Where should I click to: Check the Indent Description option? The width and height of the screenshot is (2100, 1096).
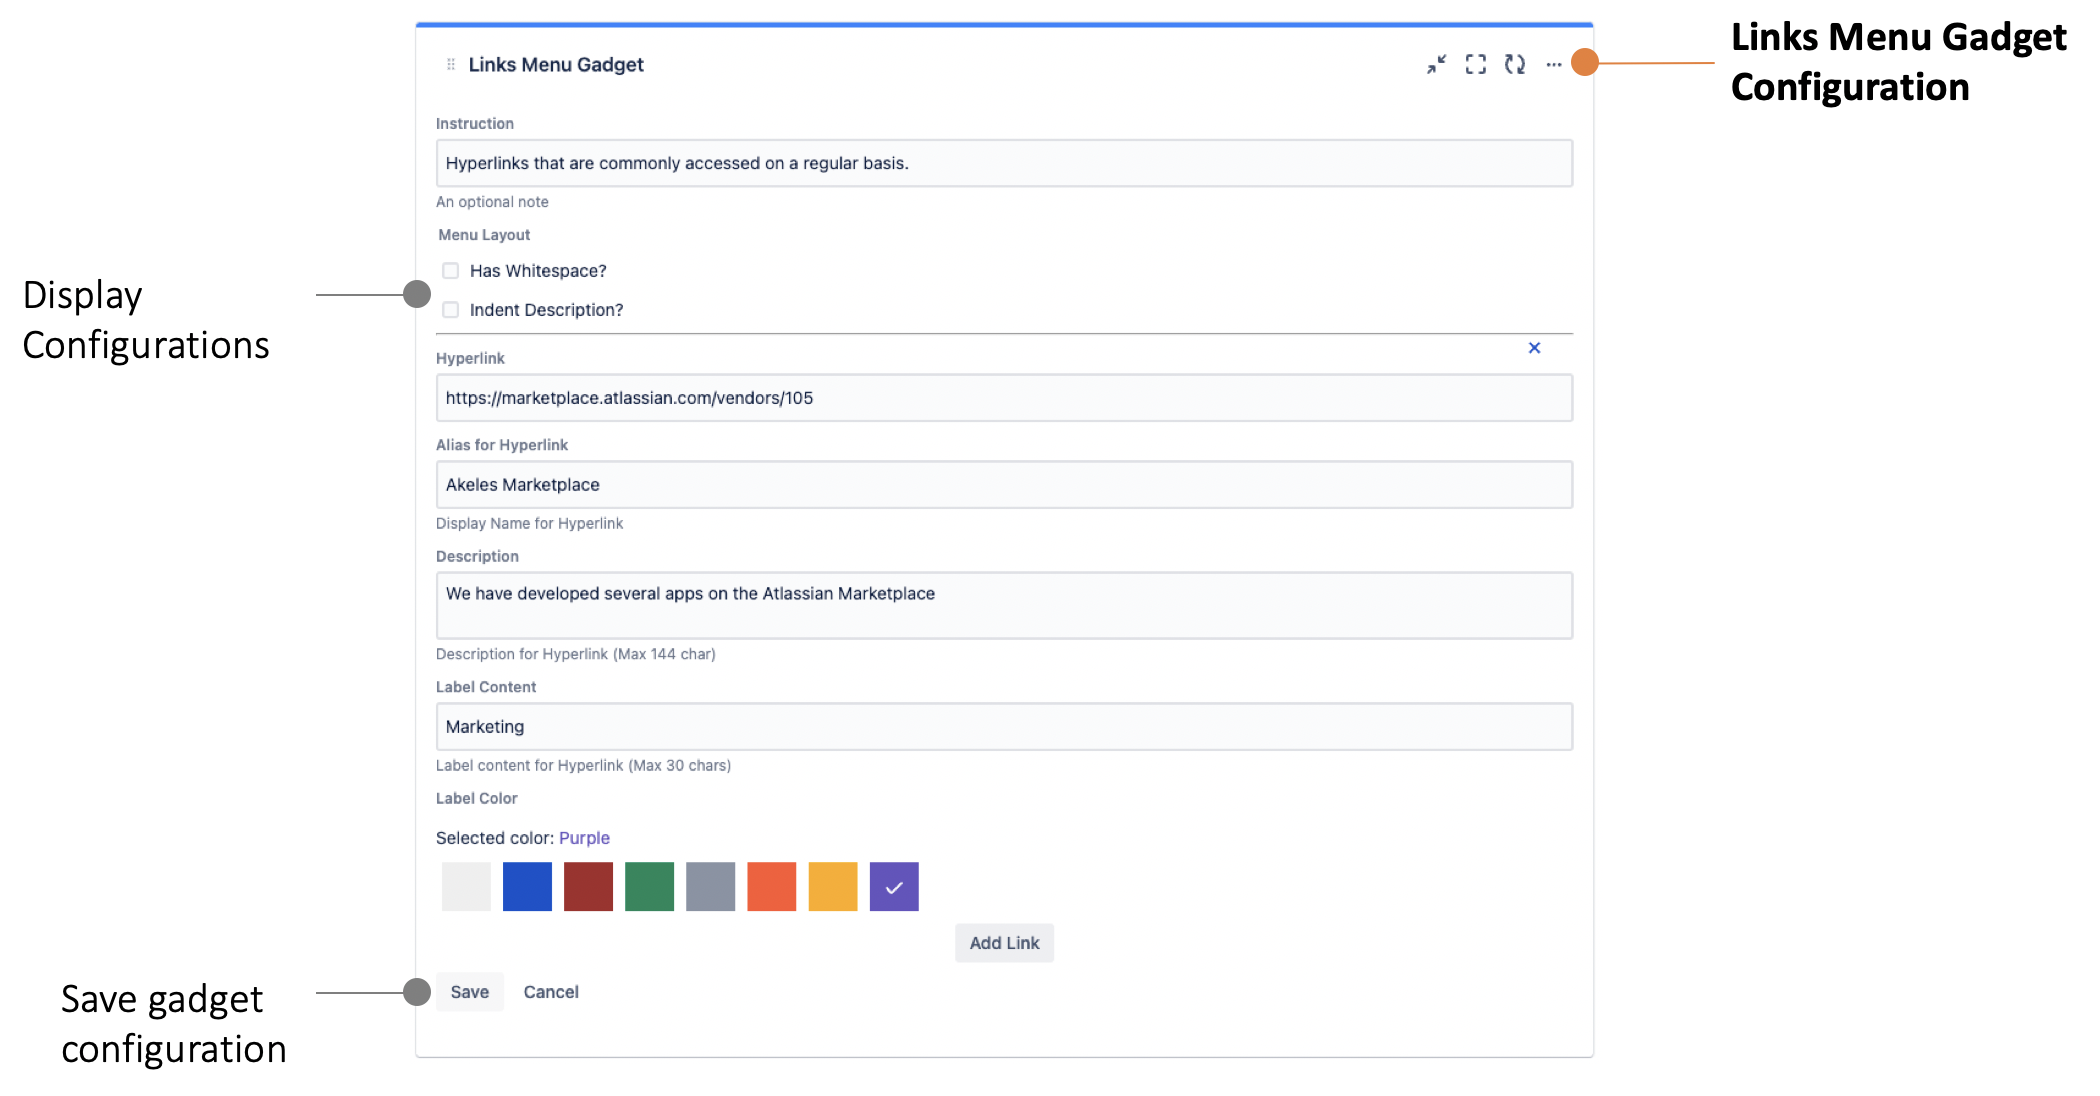click(x=450, y=310)
